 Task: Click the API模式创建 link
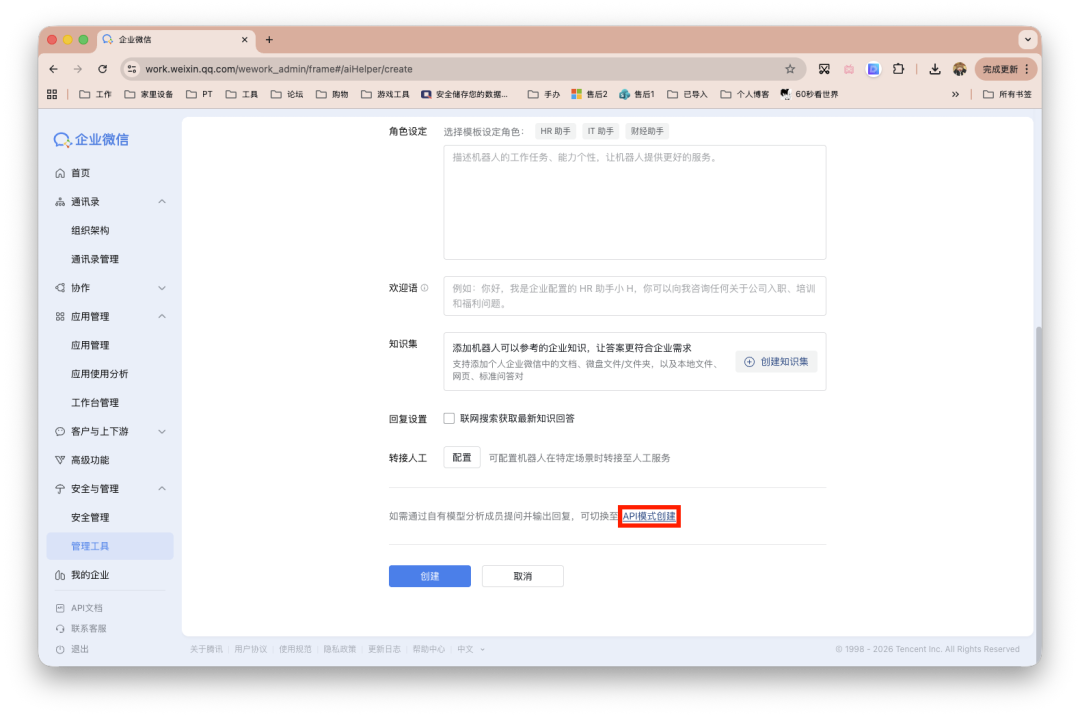point(649,516)
